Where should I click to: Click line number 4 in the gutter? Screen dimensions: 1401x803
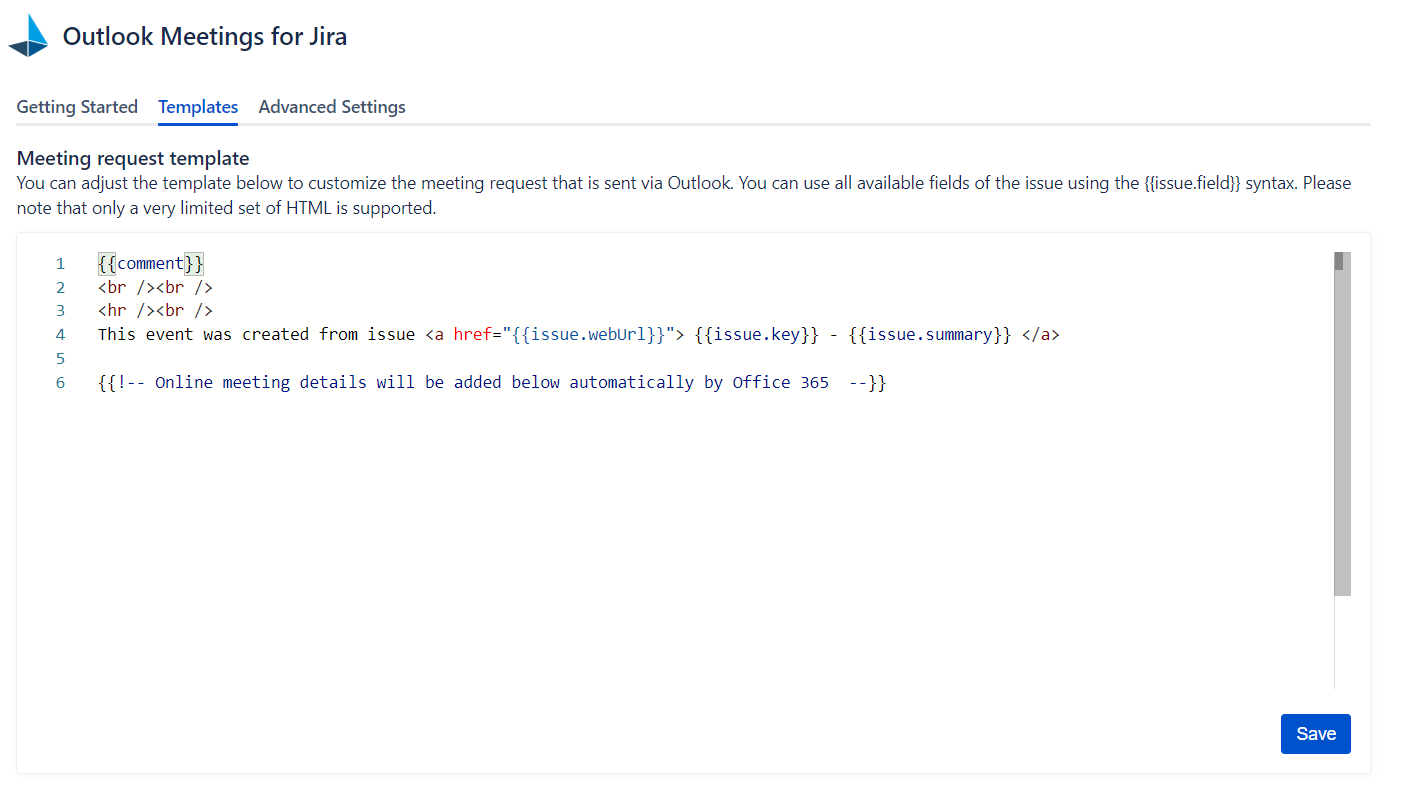(x=60, y=335)
